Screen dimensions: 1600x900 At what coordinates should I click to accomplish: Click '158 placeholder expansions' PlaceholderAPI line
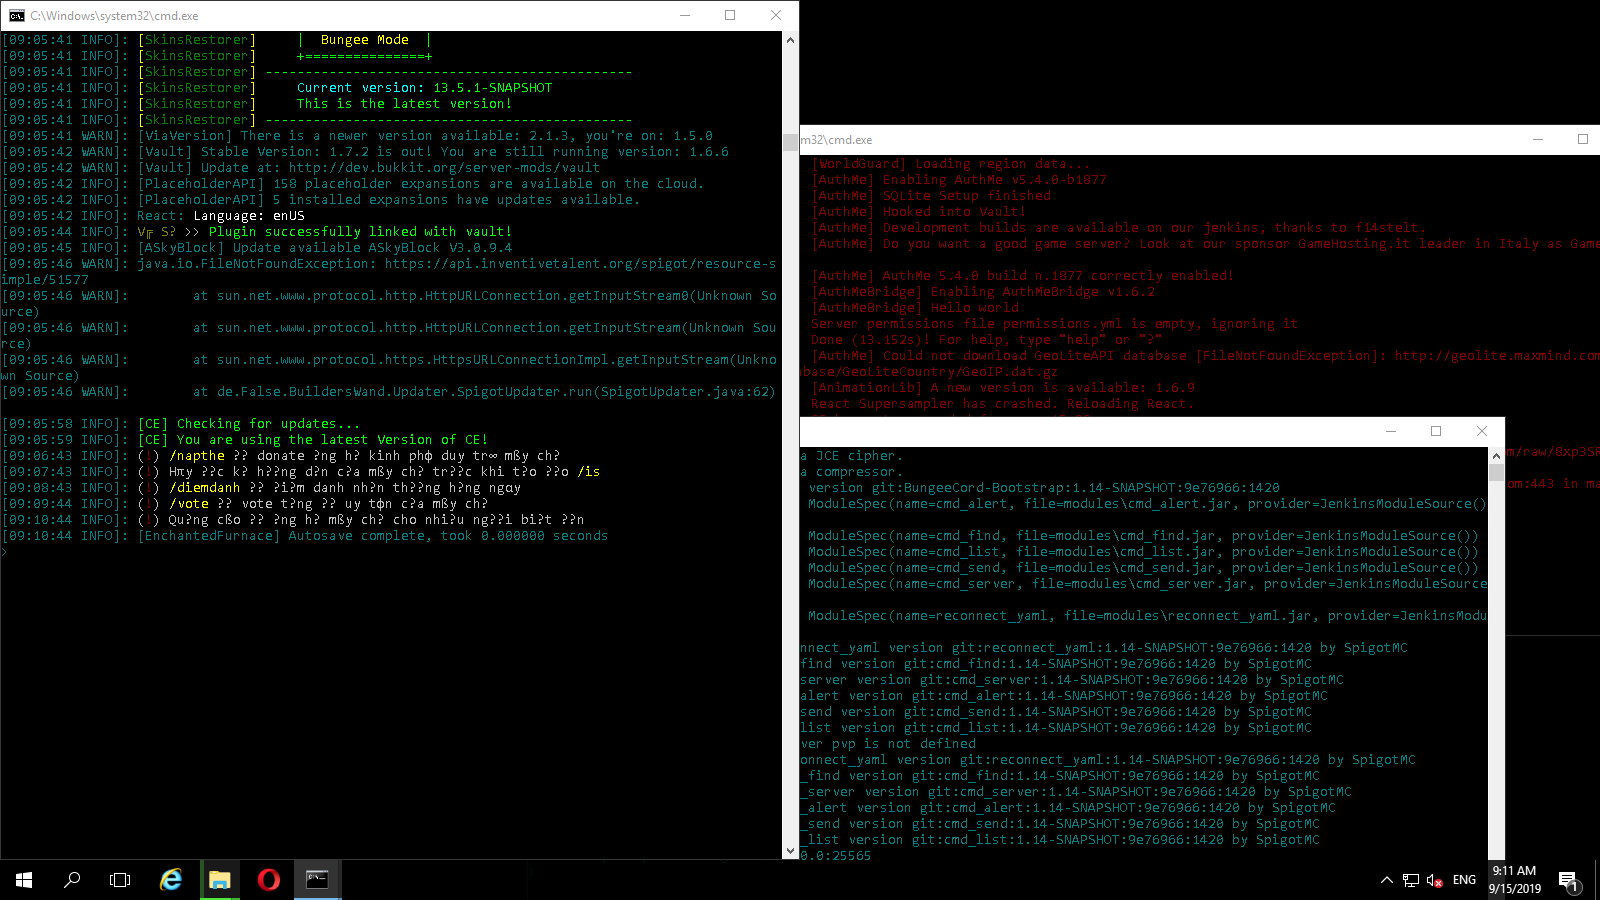tap(353, 184)
